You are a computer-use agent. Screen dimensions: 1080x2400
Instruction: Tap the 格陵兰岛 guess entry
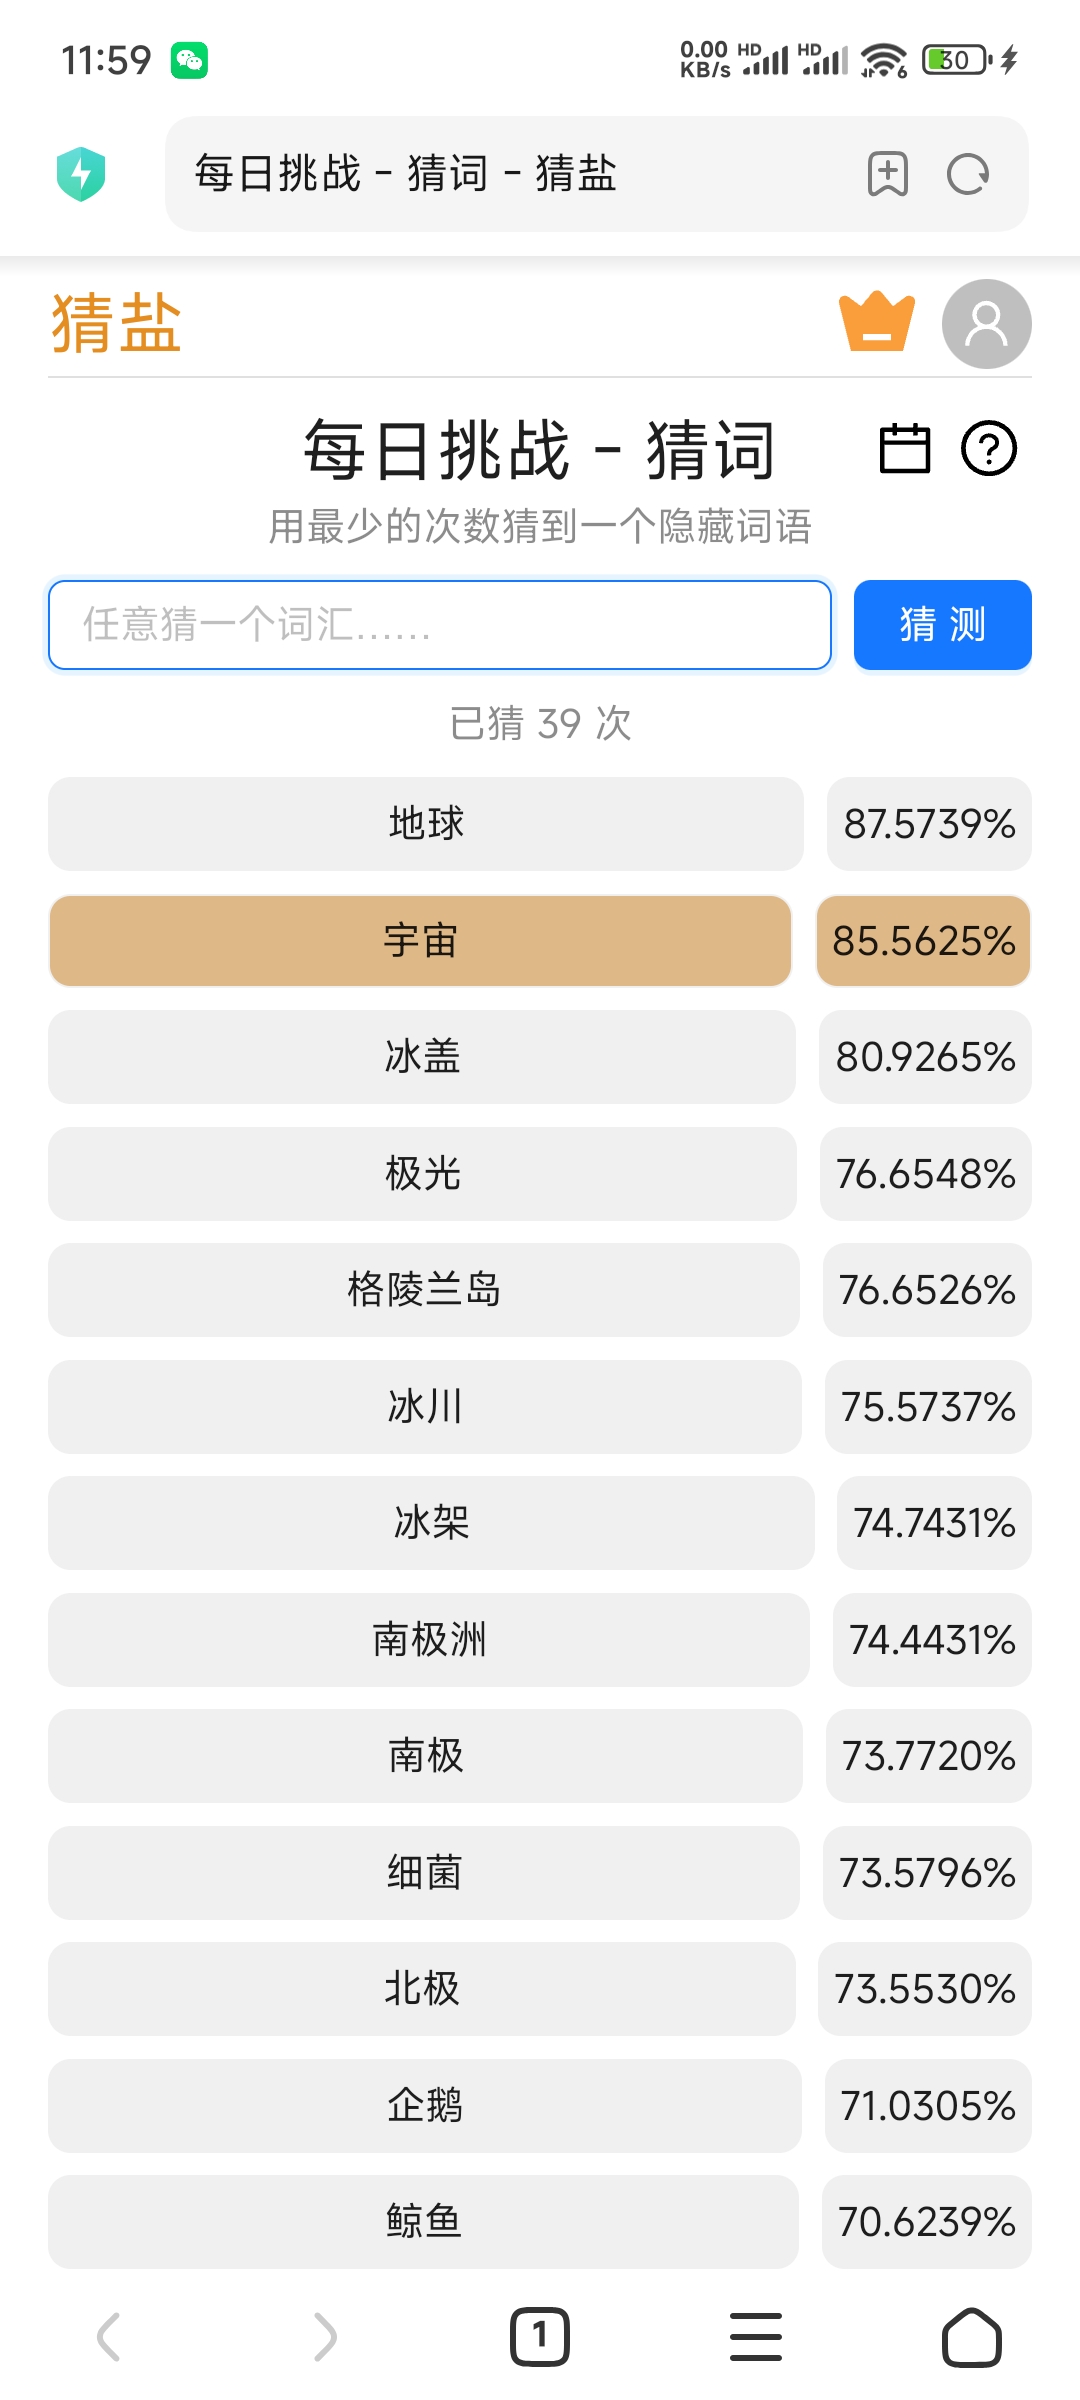(424, 1290)
